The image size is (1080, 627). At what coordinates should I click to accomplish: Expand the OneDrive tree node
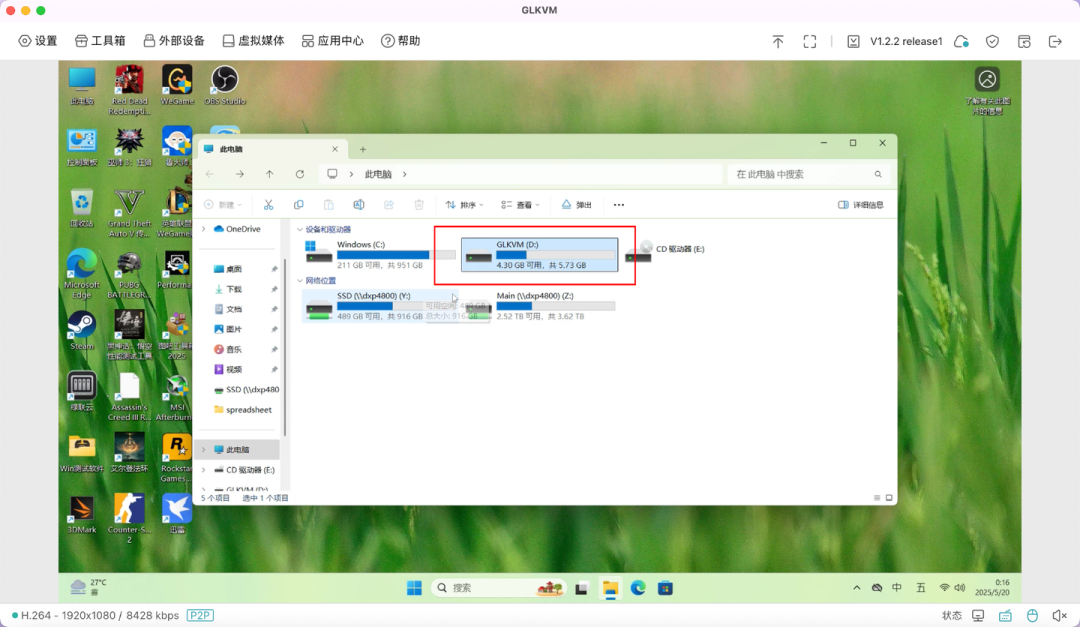(x=204, y=229)
